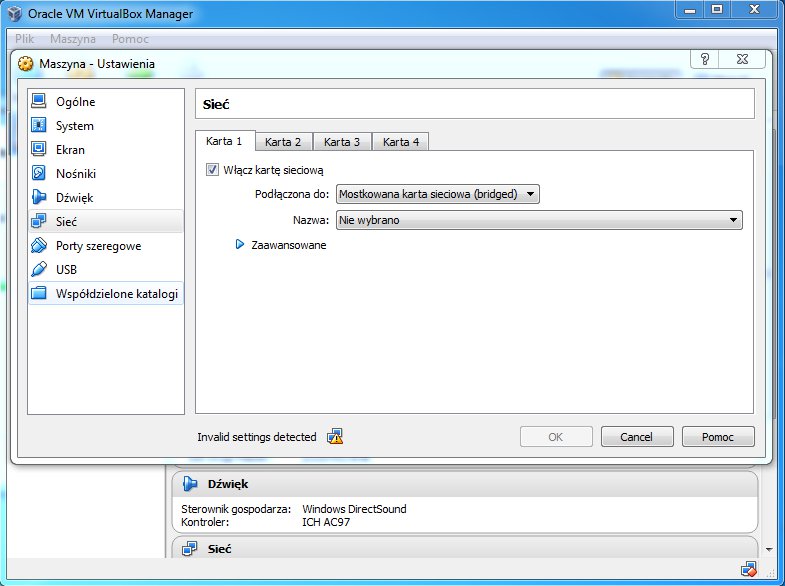
Task: Open Porty szeregowe settings
Action: (106, 246)
